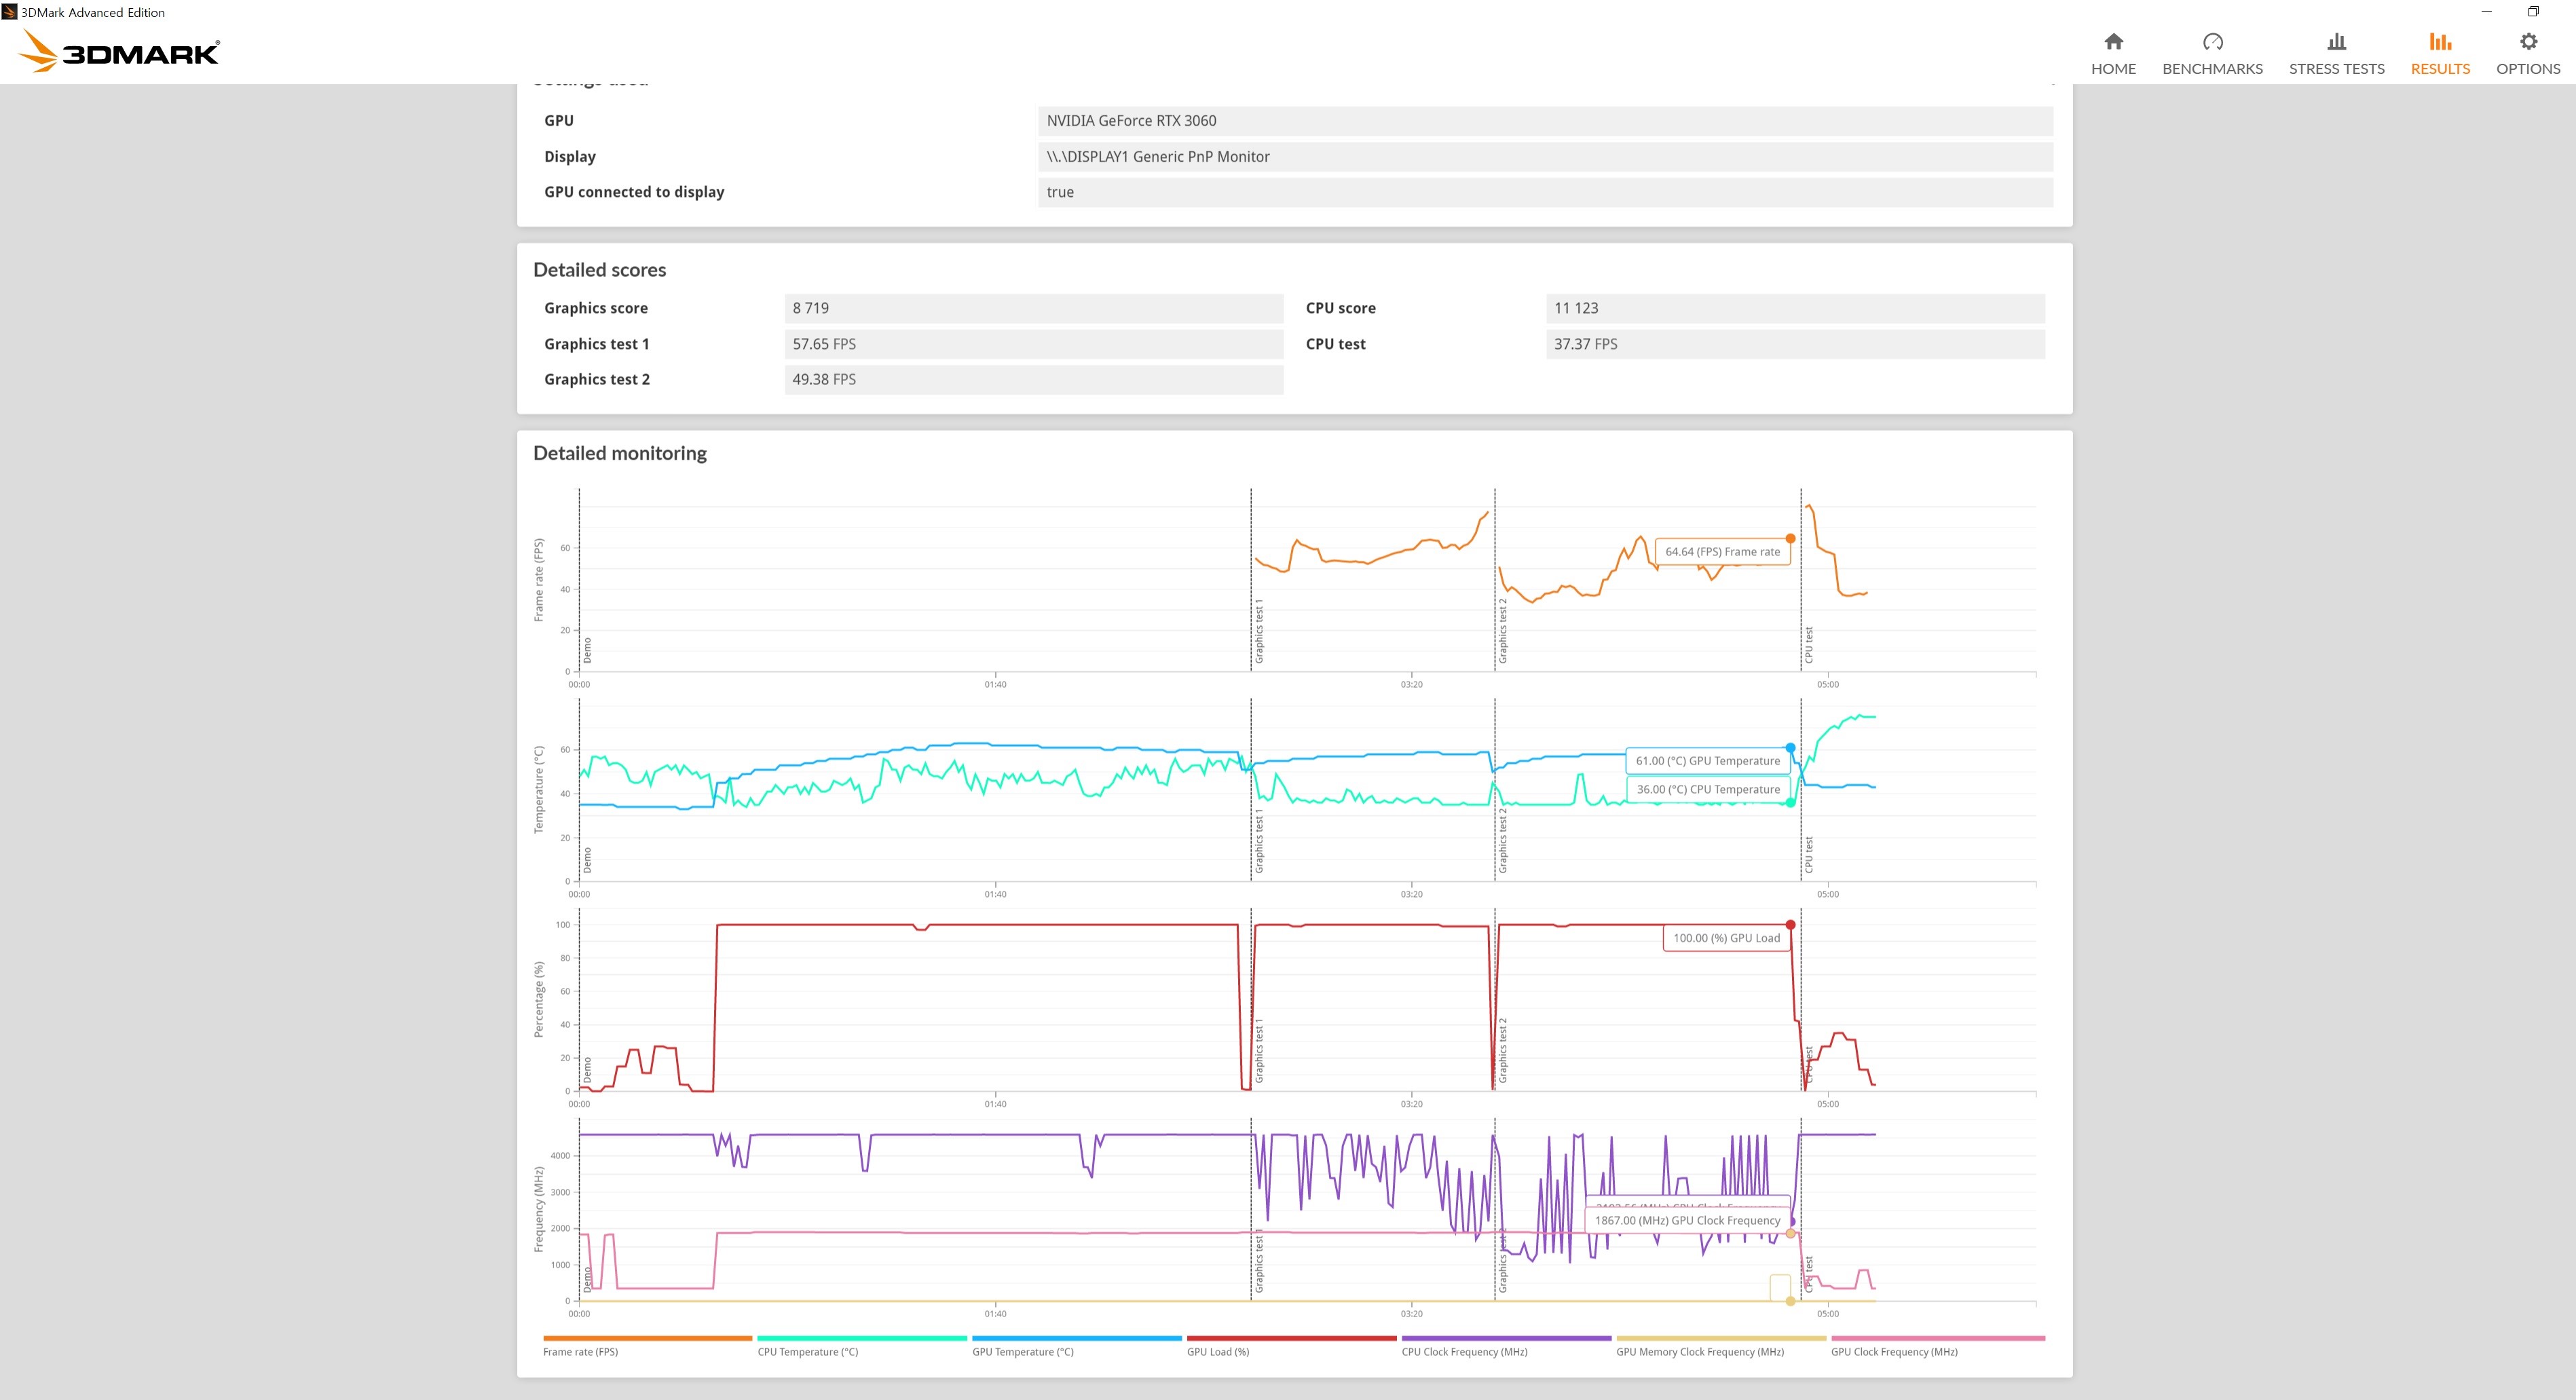Click Graphics score value 8 719
Image resolution: width=2576 pixels, height=1400 pixels.
[1034, 308]
